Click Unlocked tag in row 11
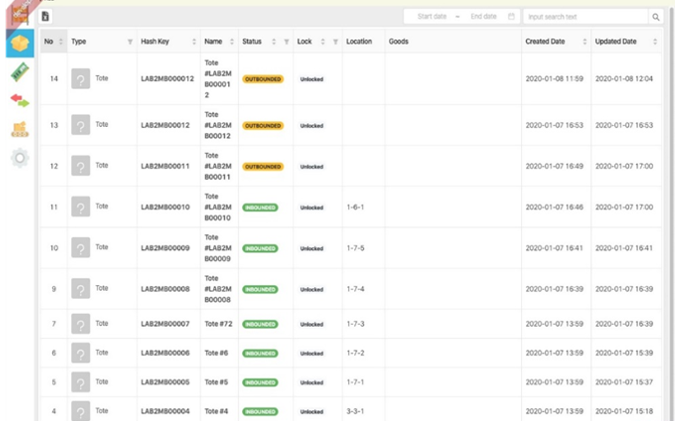 pyautogui.click(x=312, y=207)
